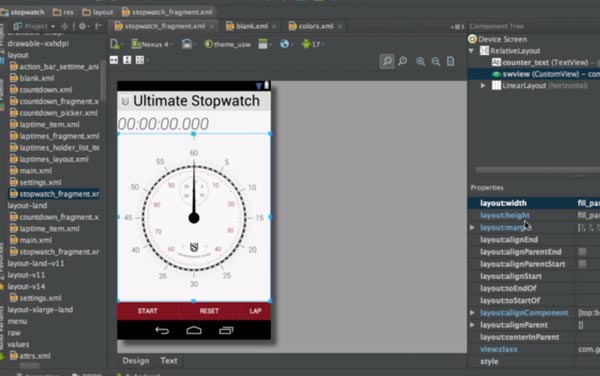Switch to the stopwatch_fragment.xml editor tab
Screen dimensions: 600x376
(x=164, y=26)
